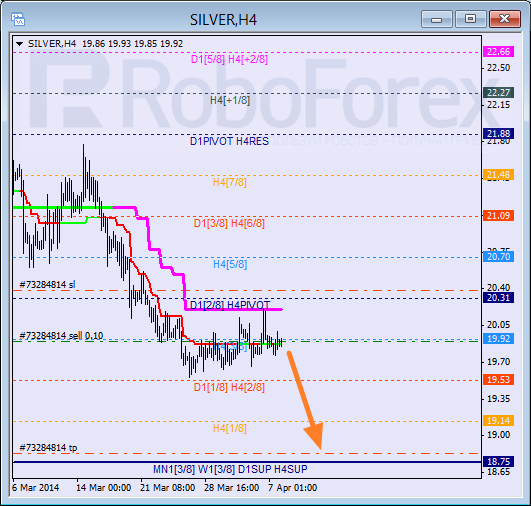Click the orange downward arrow head

(314, 436)
